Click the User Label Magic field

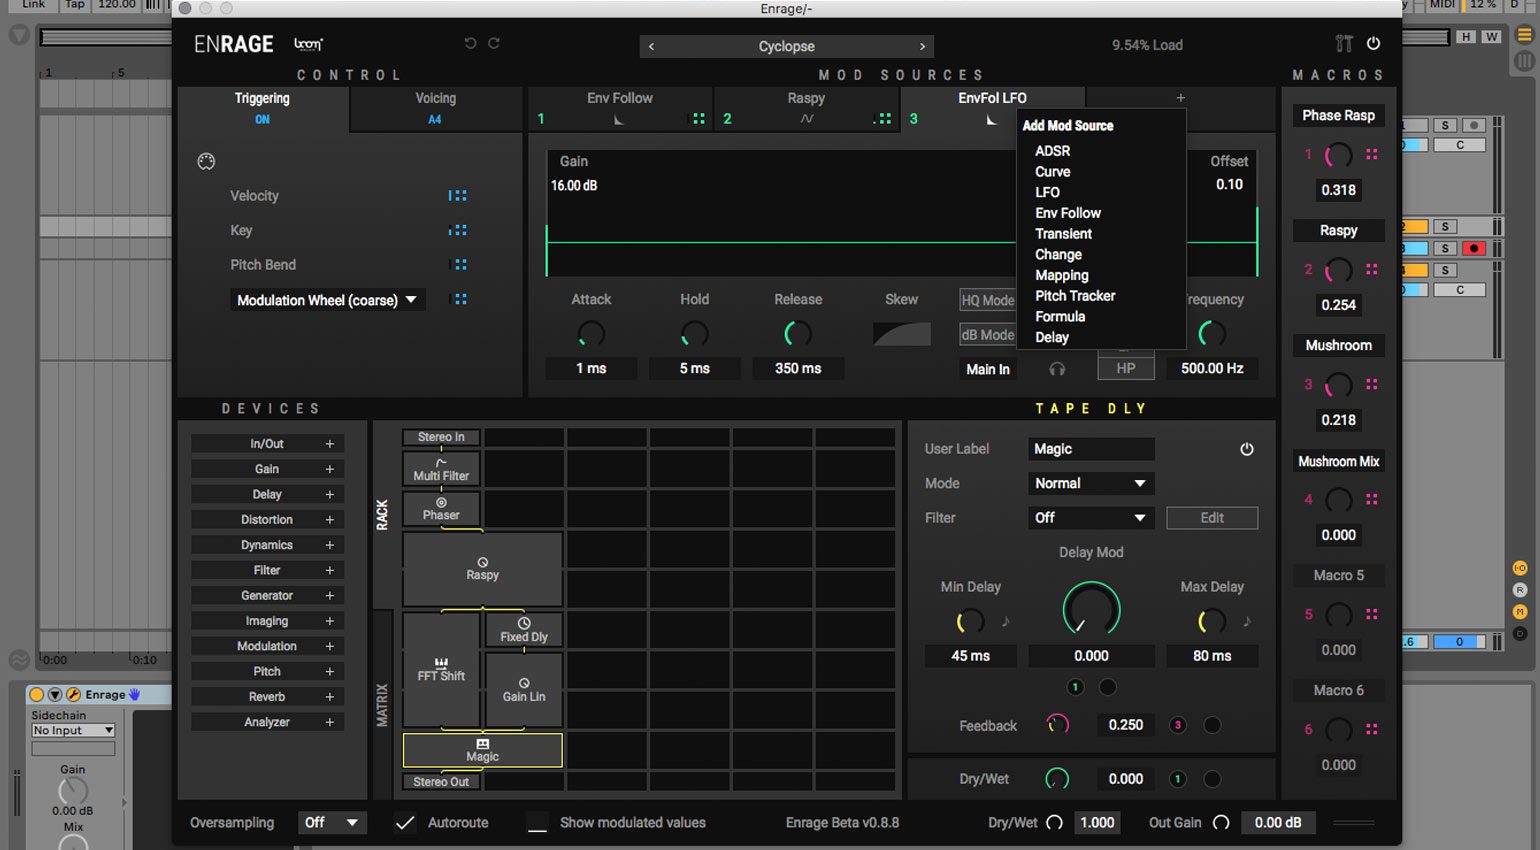coord(1091,449)
